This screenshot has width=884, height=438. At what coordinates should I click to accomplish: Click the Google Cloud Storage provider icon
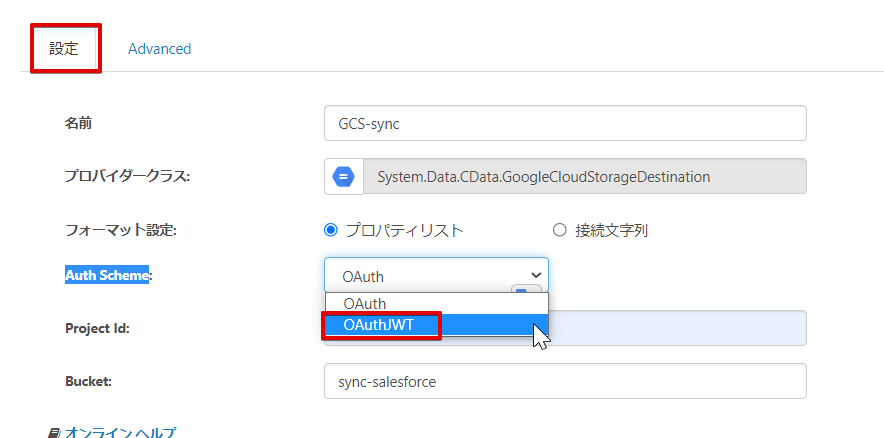(x=343, y=177)
